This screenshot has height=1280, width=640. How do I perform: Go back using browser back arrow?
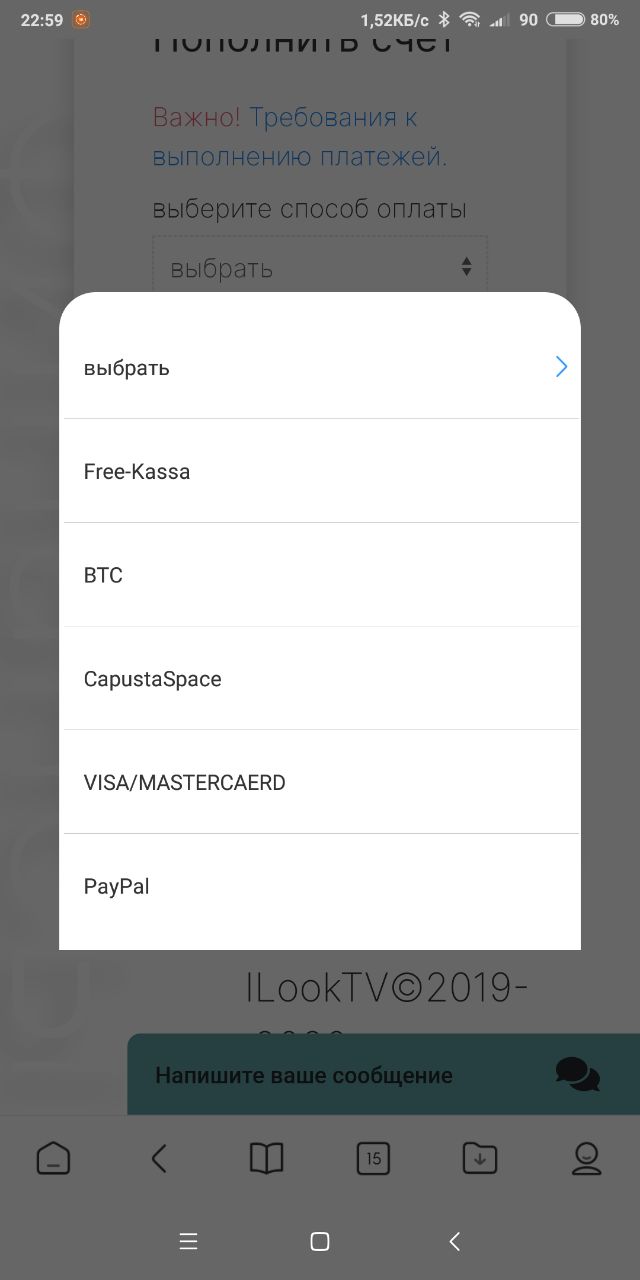159,1158
